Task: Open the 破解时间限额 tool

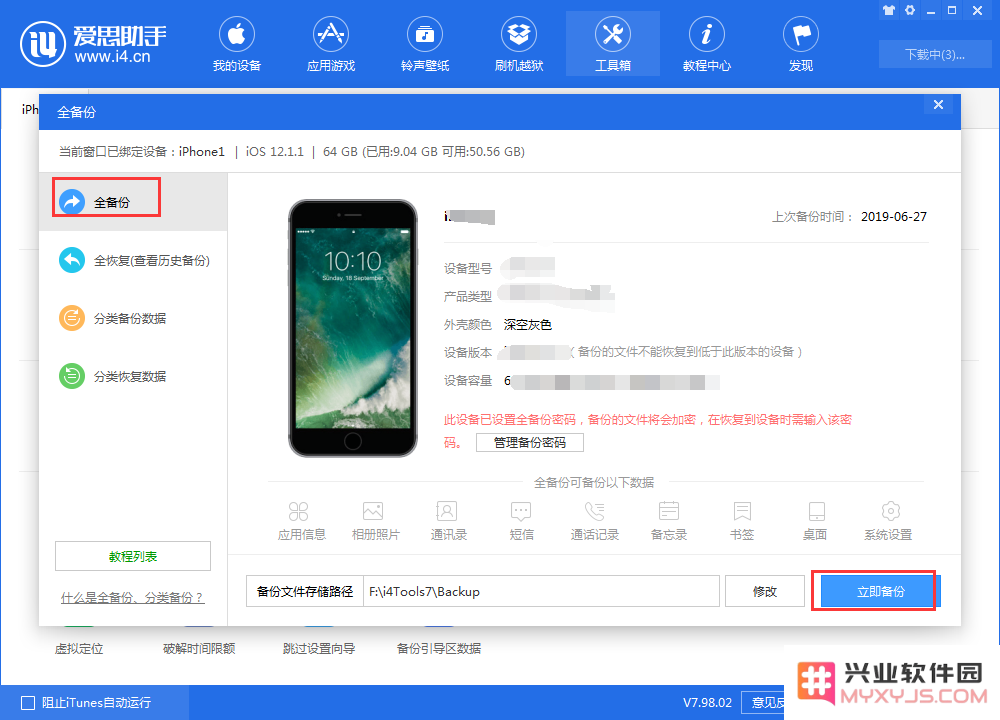Action: (x=199, y=649)
